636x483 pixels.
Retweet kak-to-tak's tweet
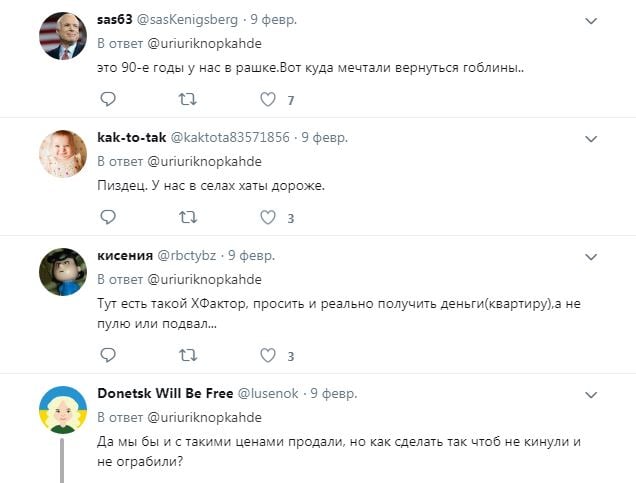tap(188, 217)
